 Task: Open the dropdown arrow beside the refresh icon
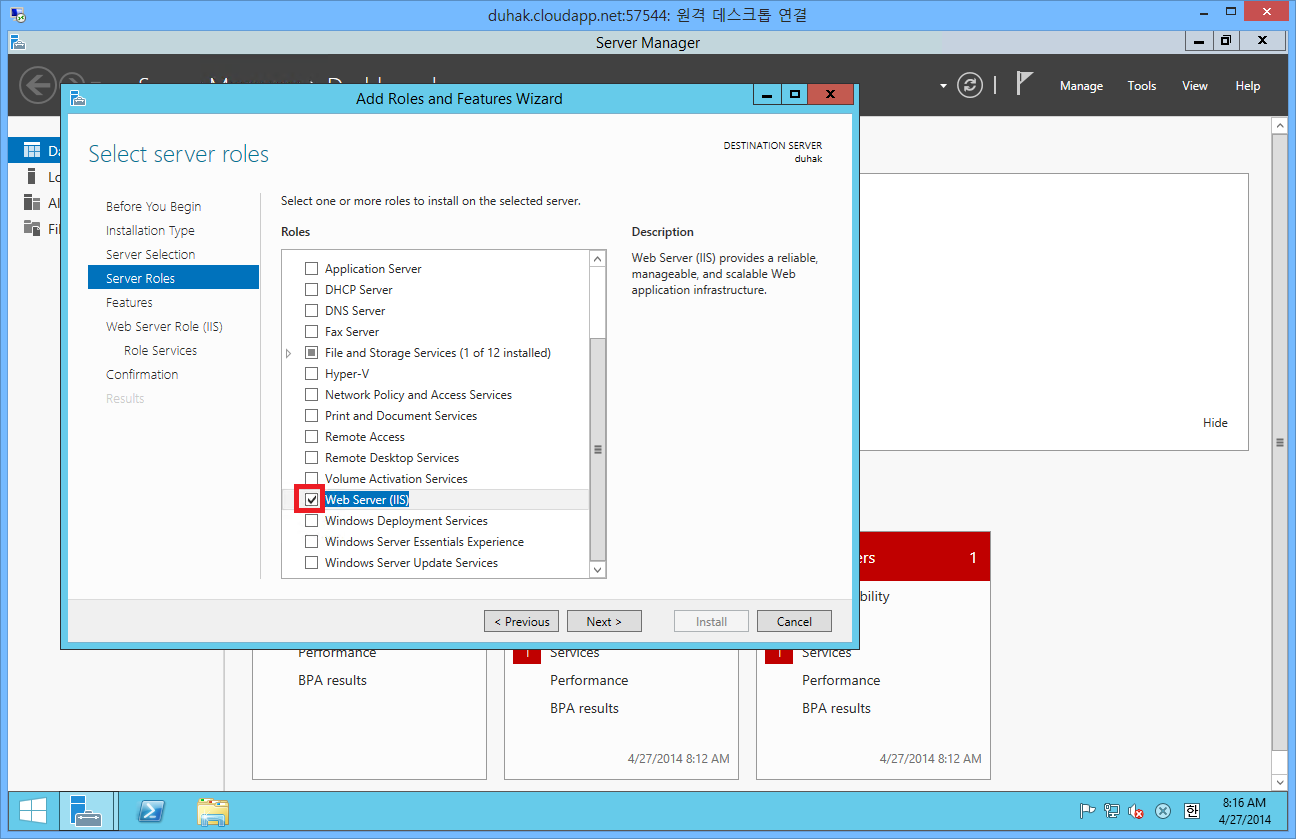(943, 86)
